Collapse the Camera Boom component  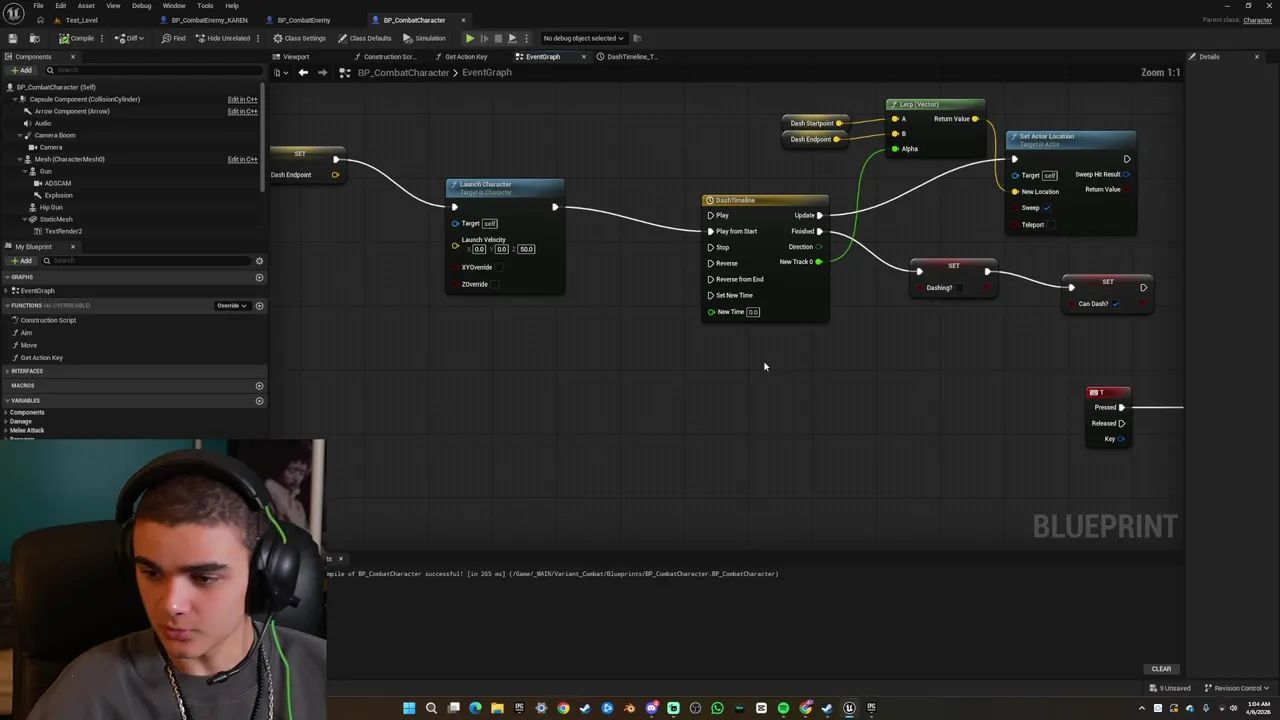point(20,135)
